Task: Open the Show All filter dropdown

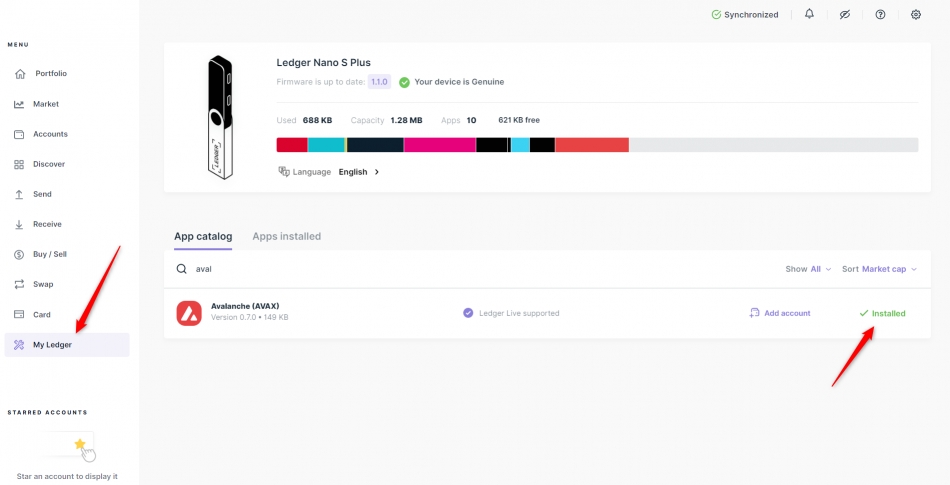Action: click(x=808, y=269)
